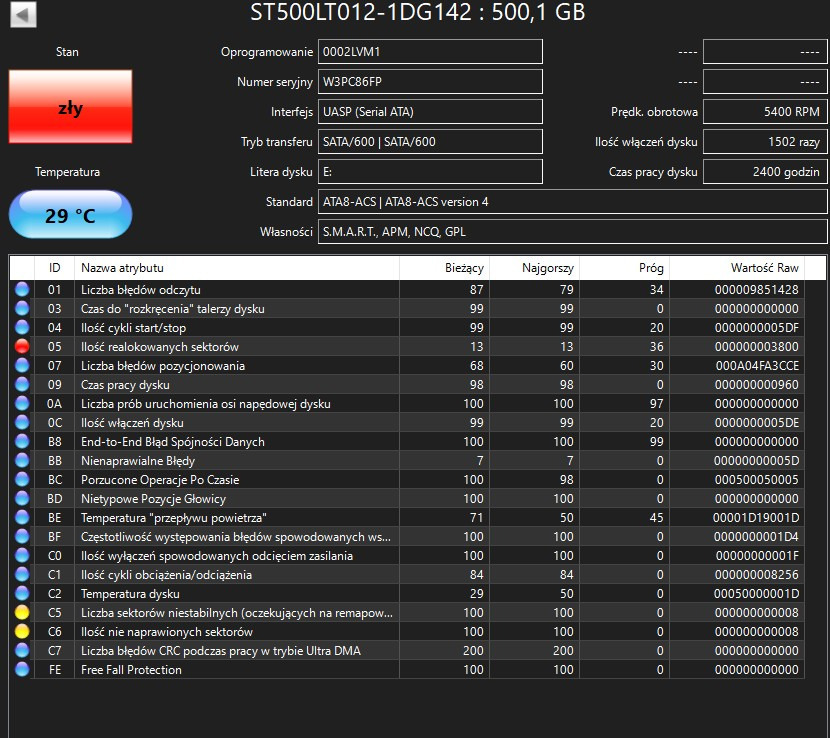
Task: Click the back arrow button
Action: (23, 14)
